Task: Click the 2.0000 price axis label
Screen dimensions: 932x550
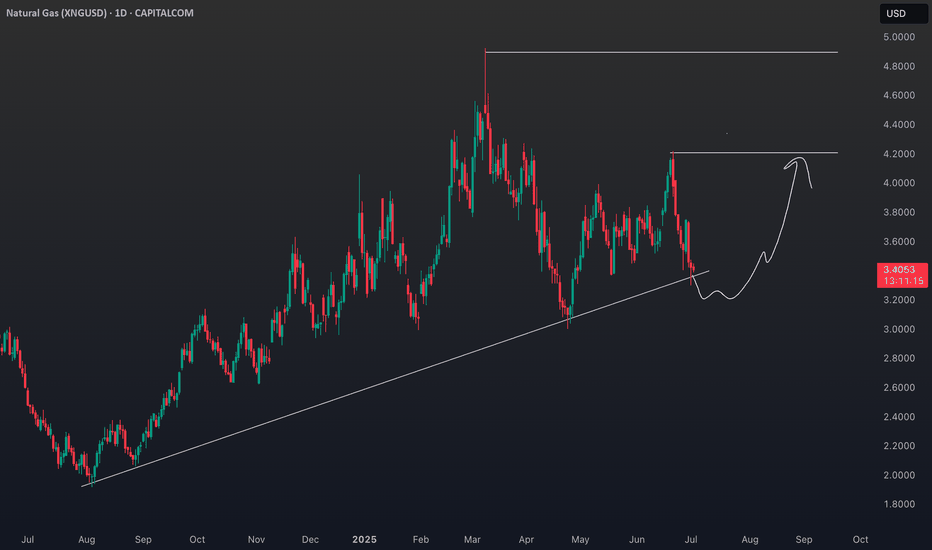Action: 899,475
